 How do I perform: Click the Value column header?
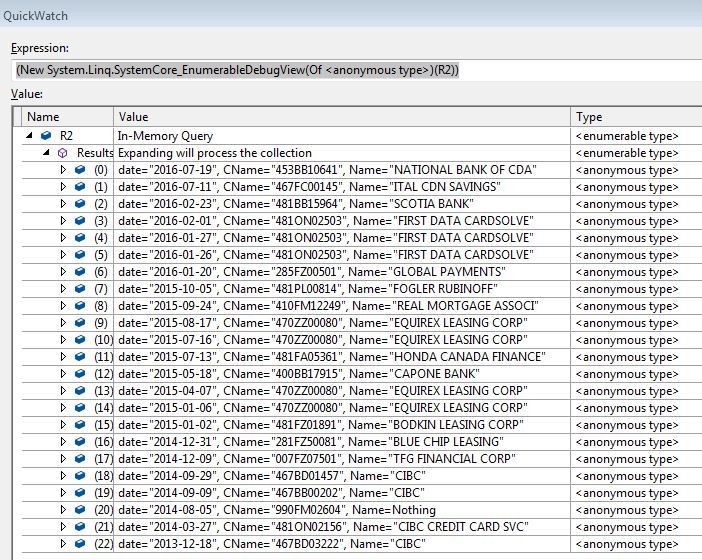pos(342,117)
